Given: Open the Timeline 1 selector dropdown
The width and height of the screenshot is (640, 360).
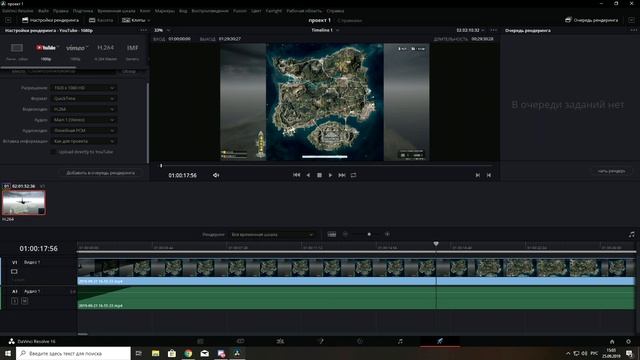Looking at the screenshot, I should click(x=325, y=30).
